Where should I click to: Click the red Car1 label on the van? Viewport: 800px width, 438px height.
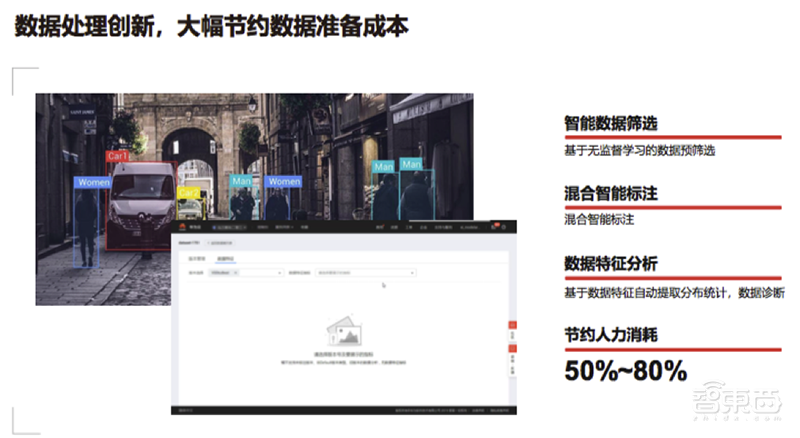pyautogui.click(x=117, y=156)
